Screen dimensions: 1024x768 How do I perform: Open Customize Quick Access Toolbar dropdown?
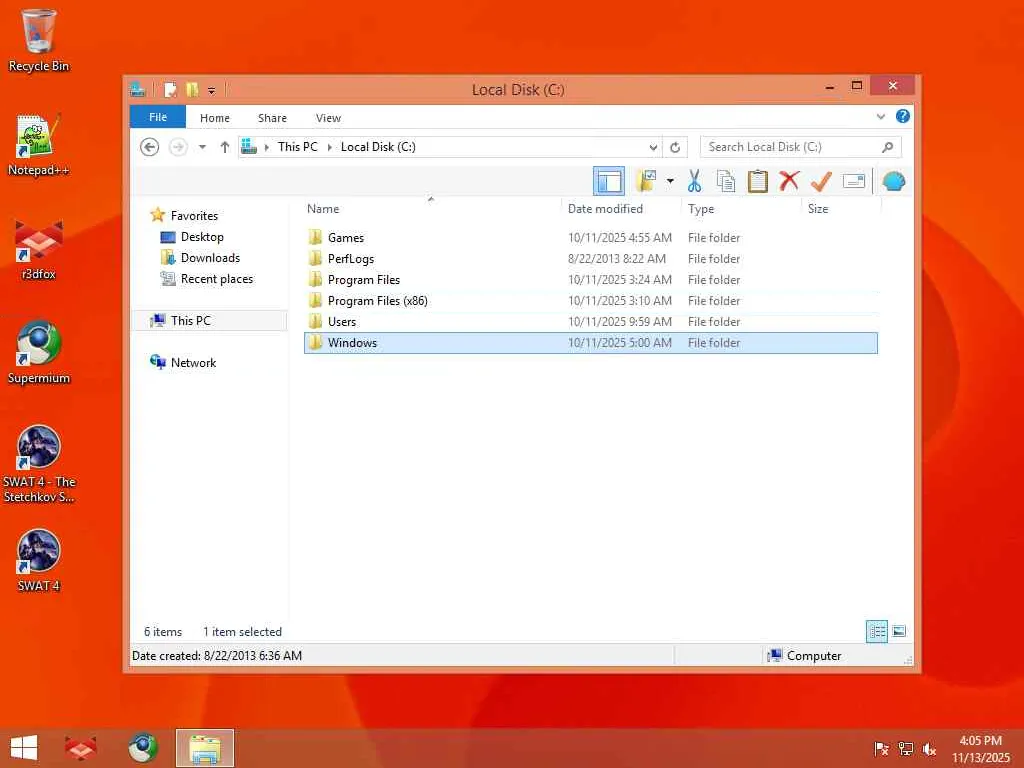click(212, 90)
